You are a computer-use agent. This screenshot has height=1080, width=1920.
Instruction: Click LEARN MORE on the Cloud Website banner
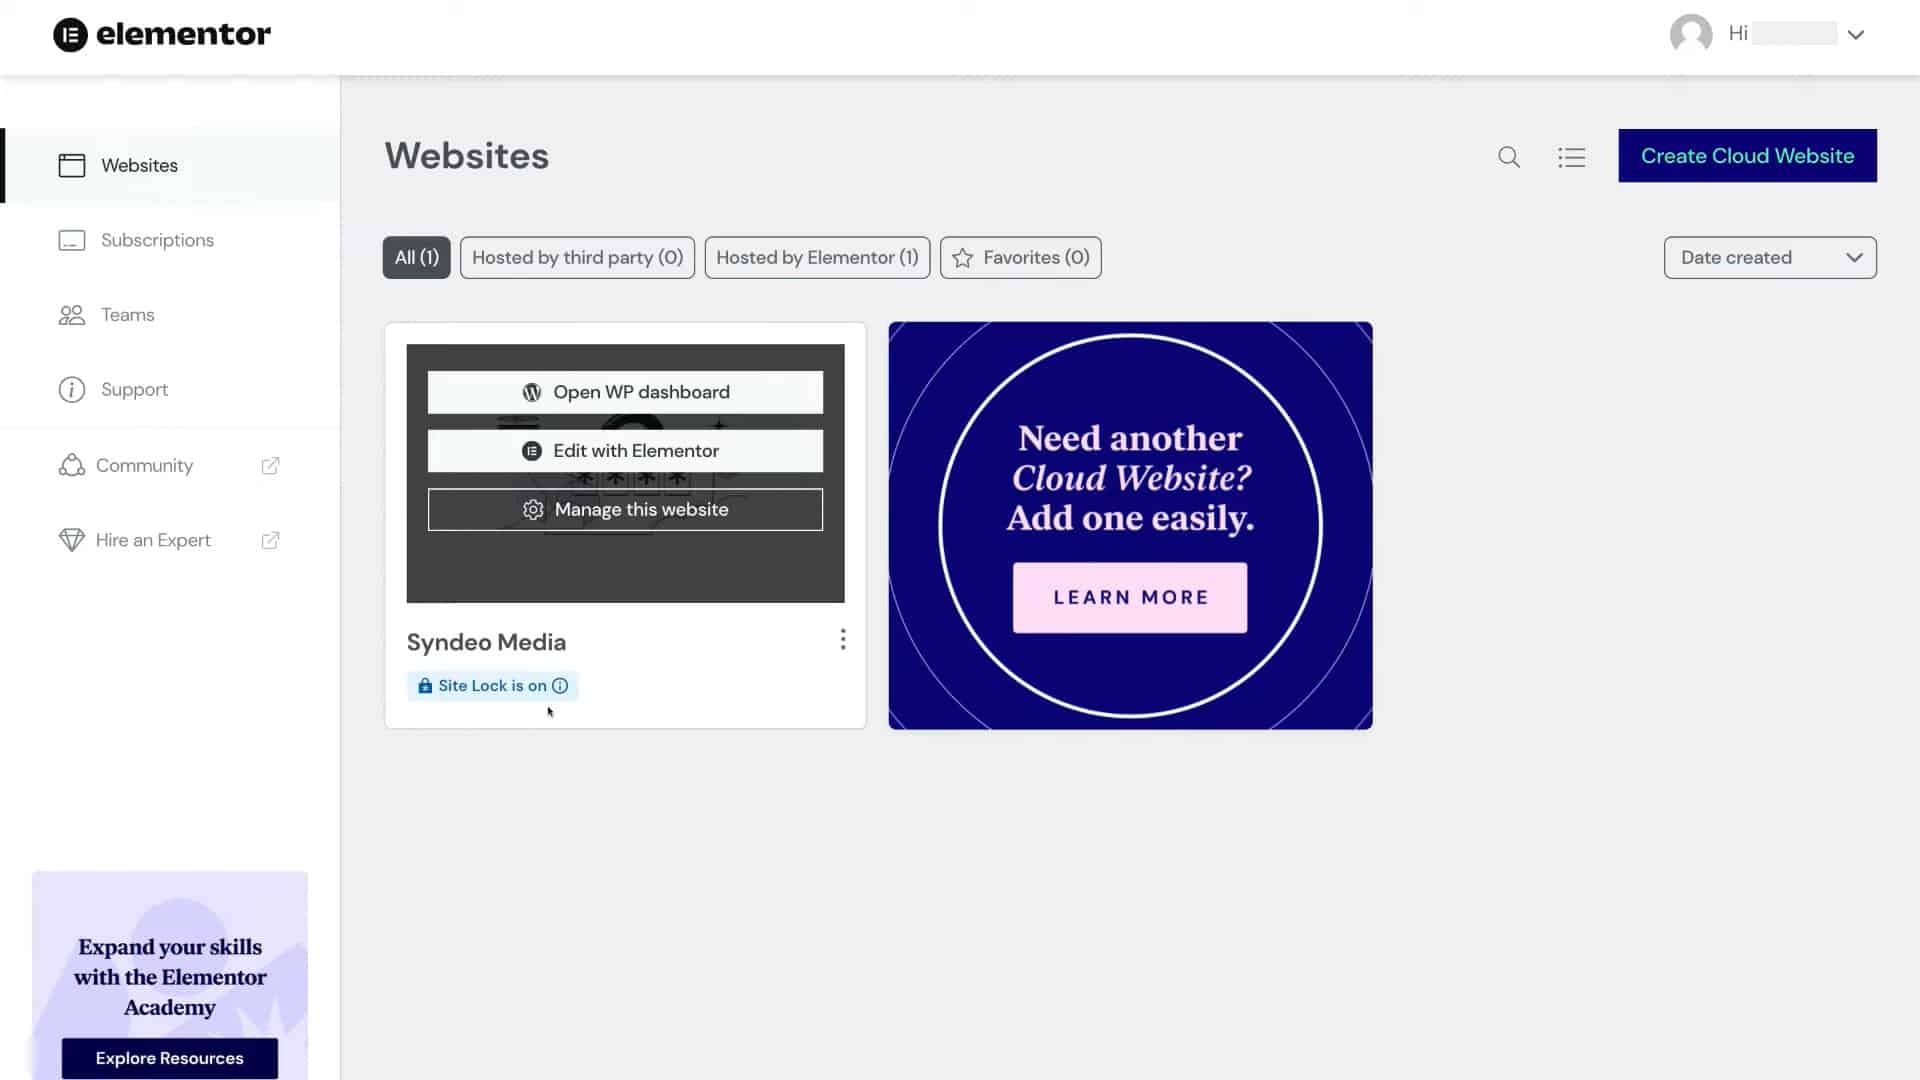coord(1130,598)
